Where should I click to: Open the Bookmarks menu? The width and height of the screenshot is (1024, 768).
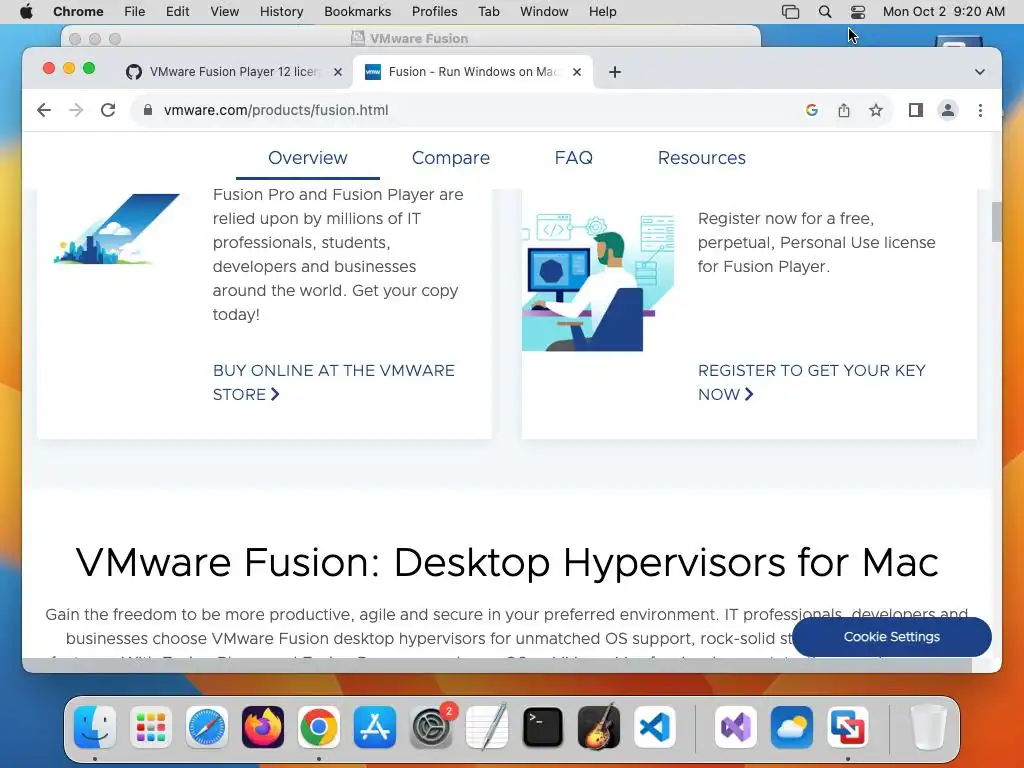point(357,12)
